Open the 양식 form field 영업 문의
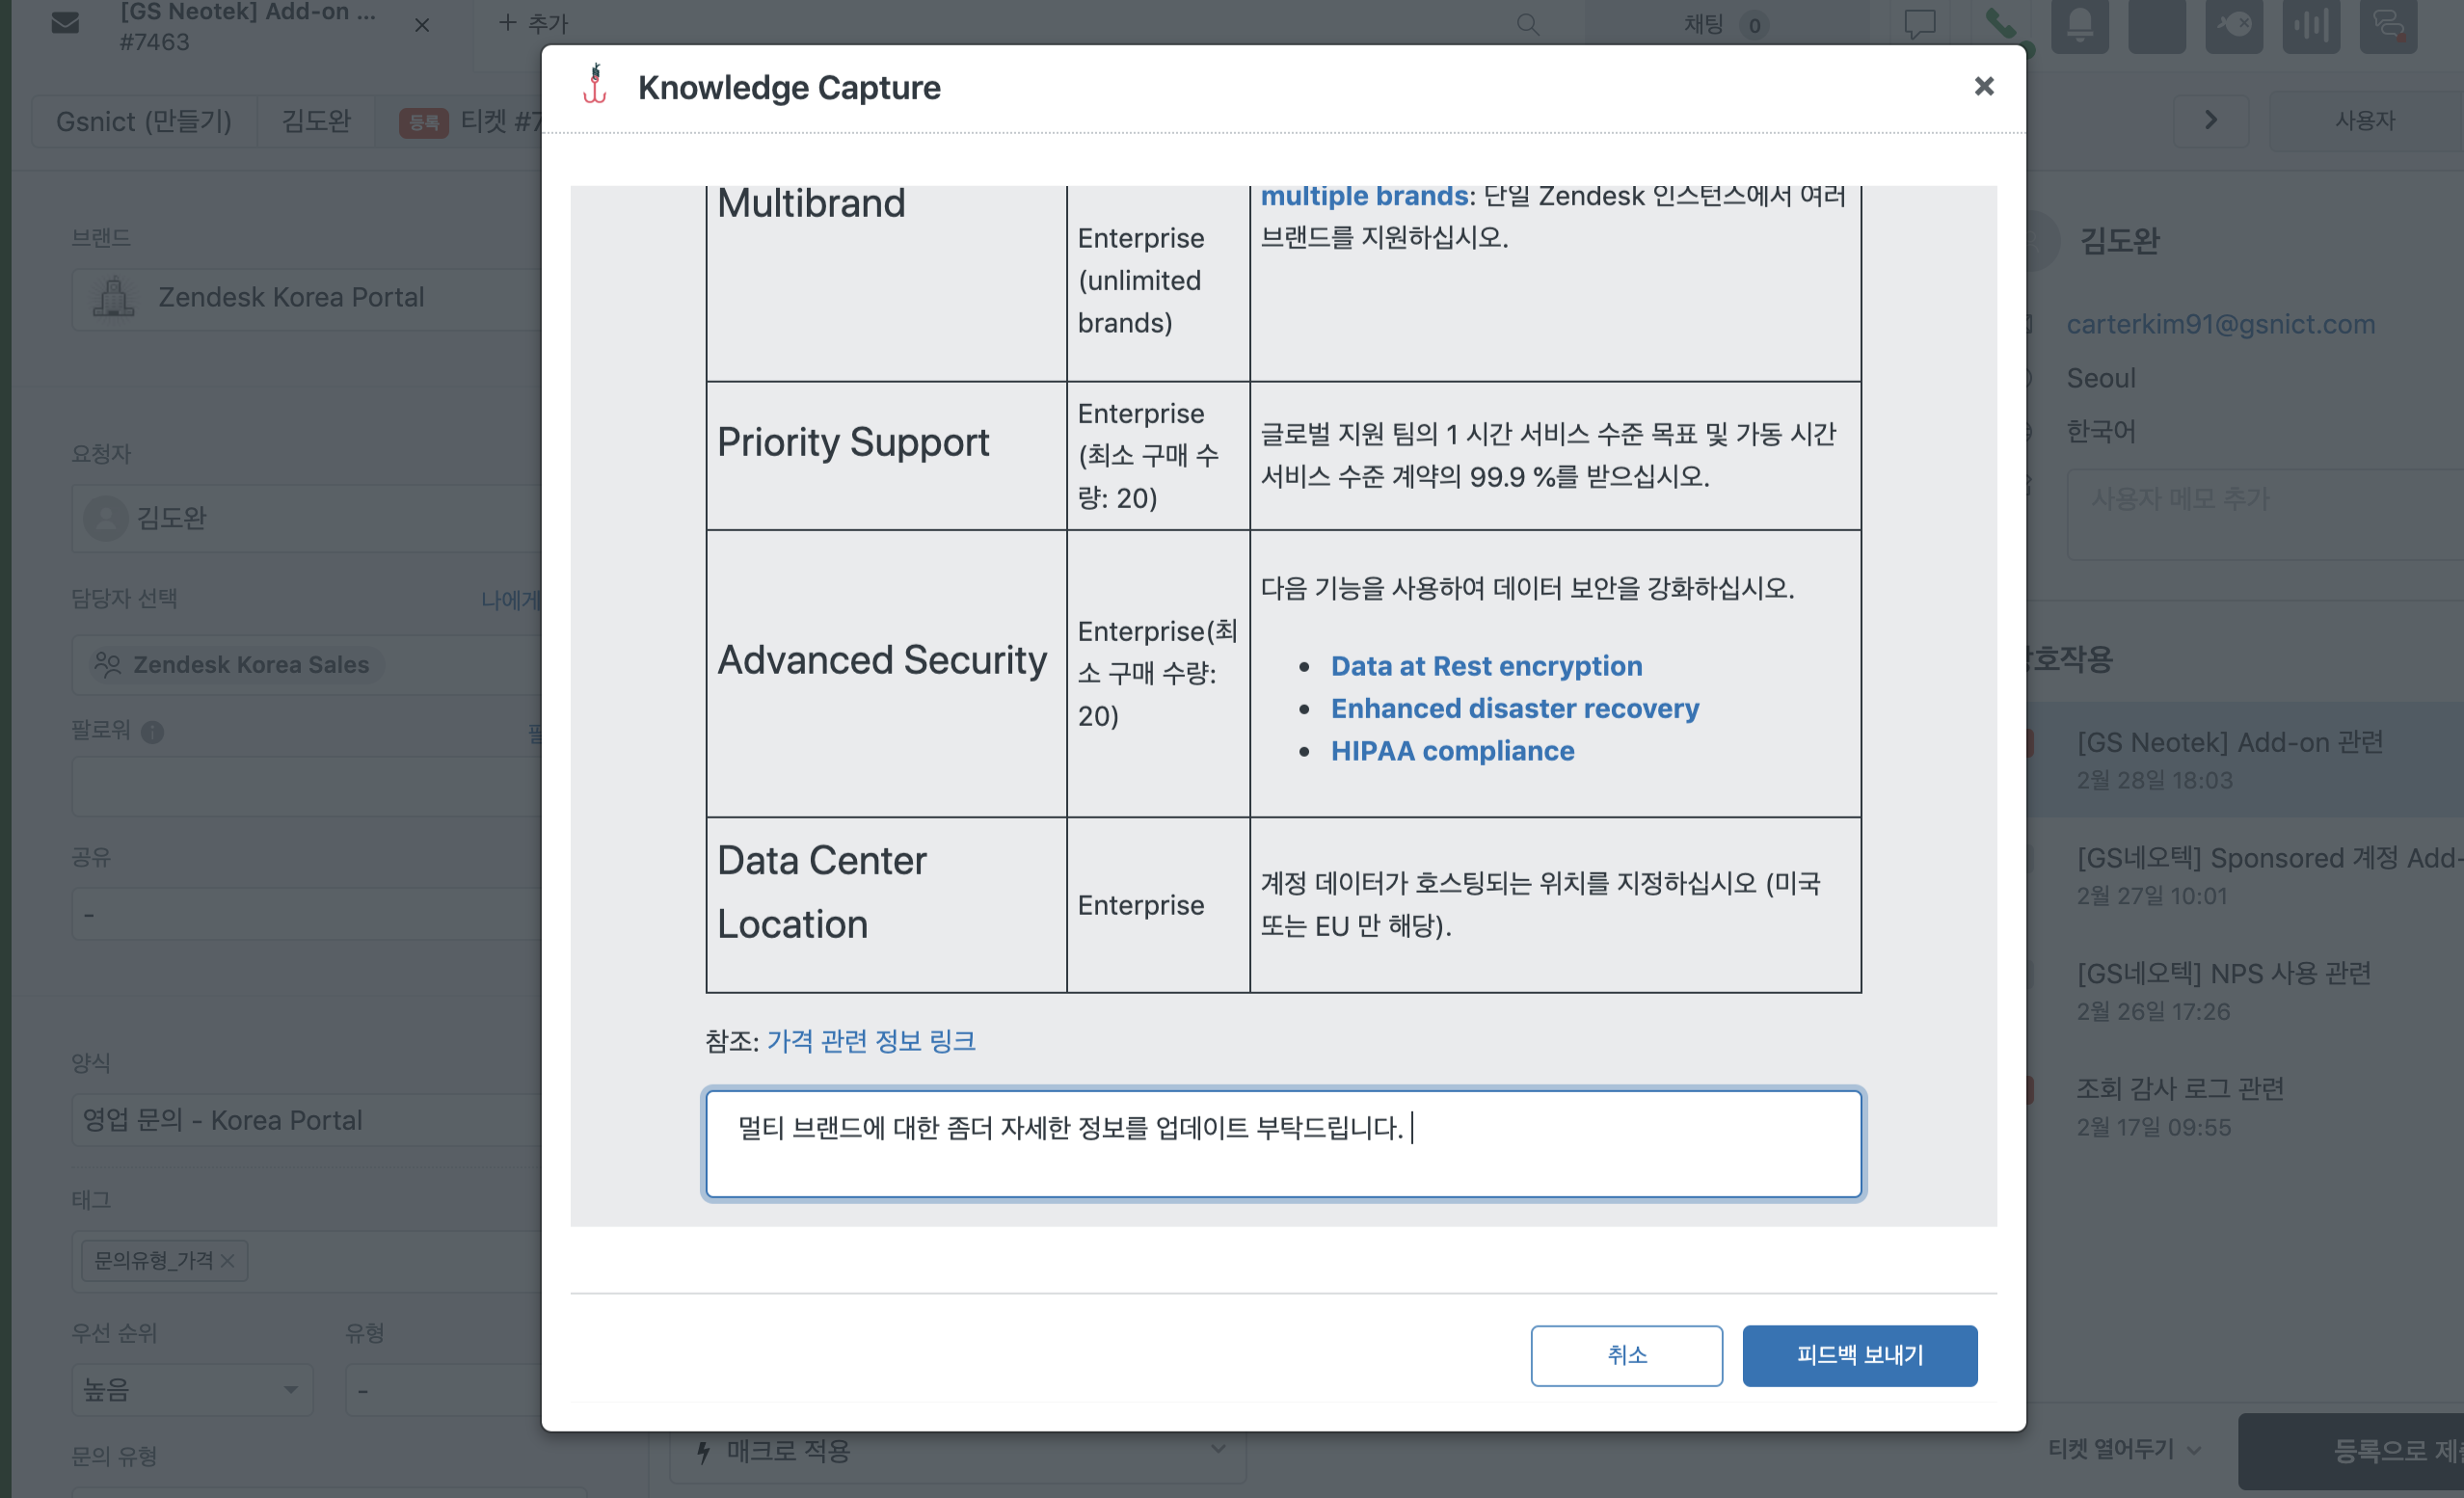Image resolution: width=2464 pixels, height=1498 pixels. (306, 1120)
